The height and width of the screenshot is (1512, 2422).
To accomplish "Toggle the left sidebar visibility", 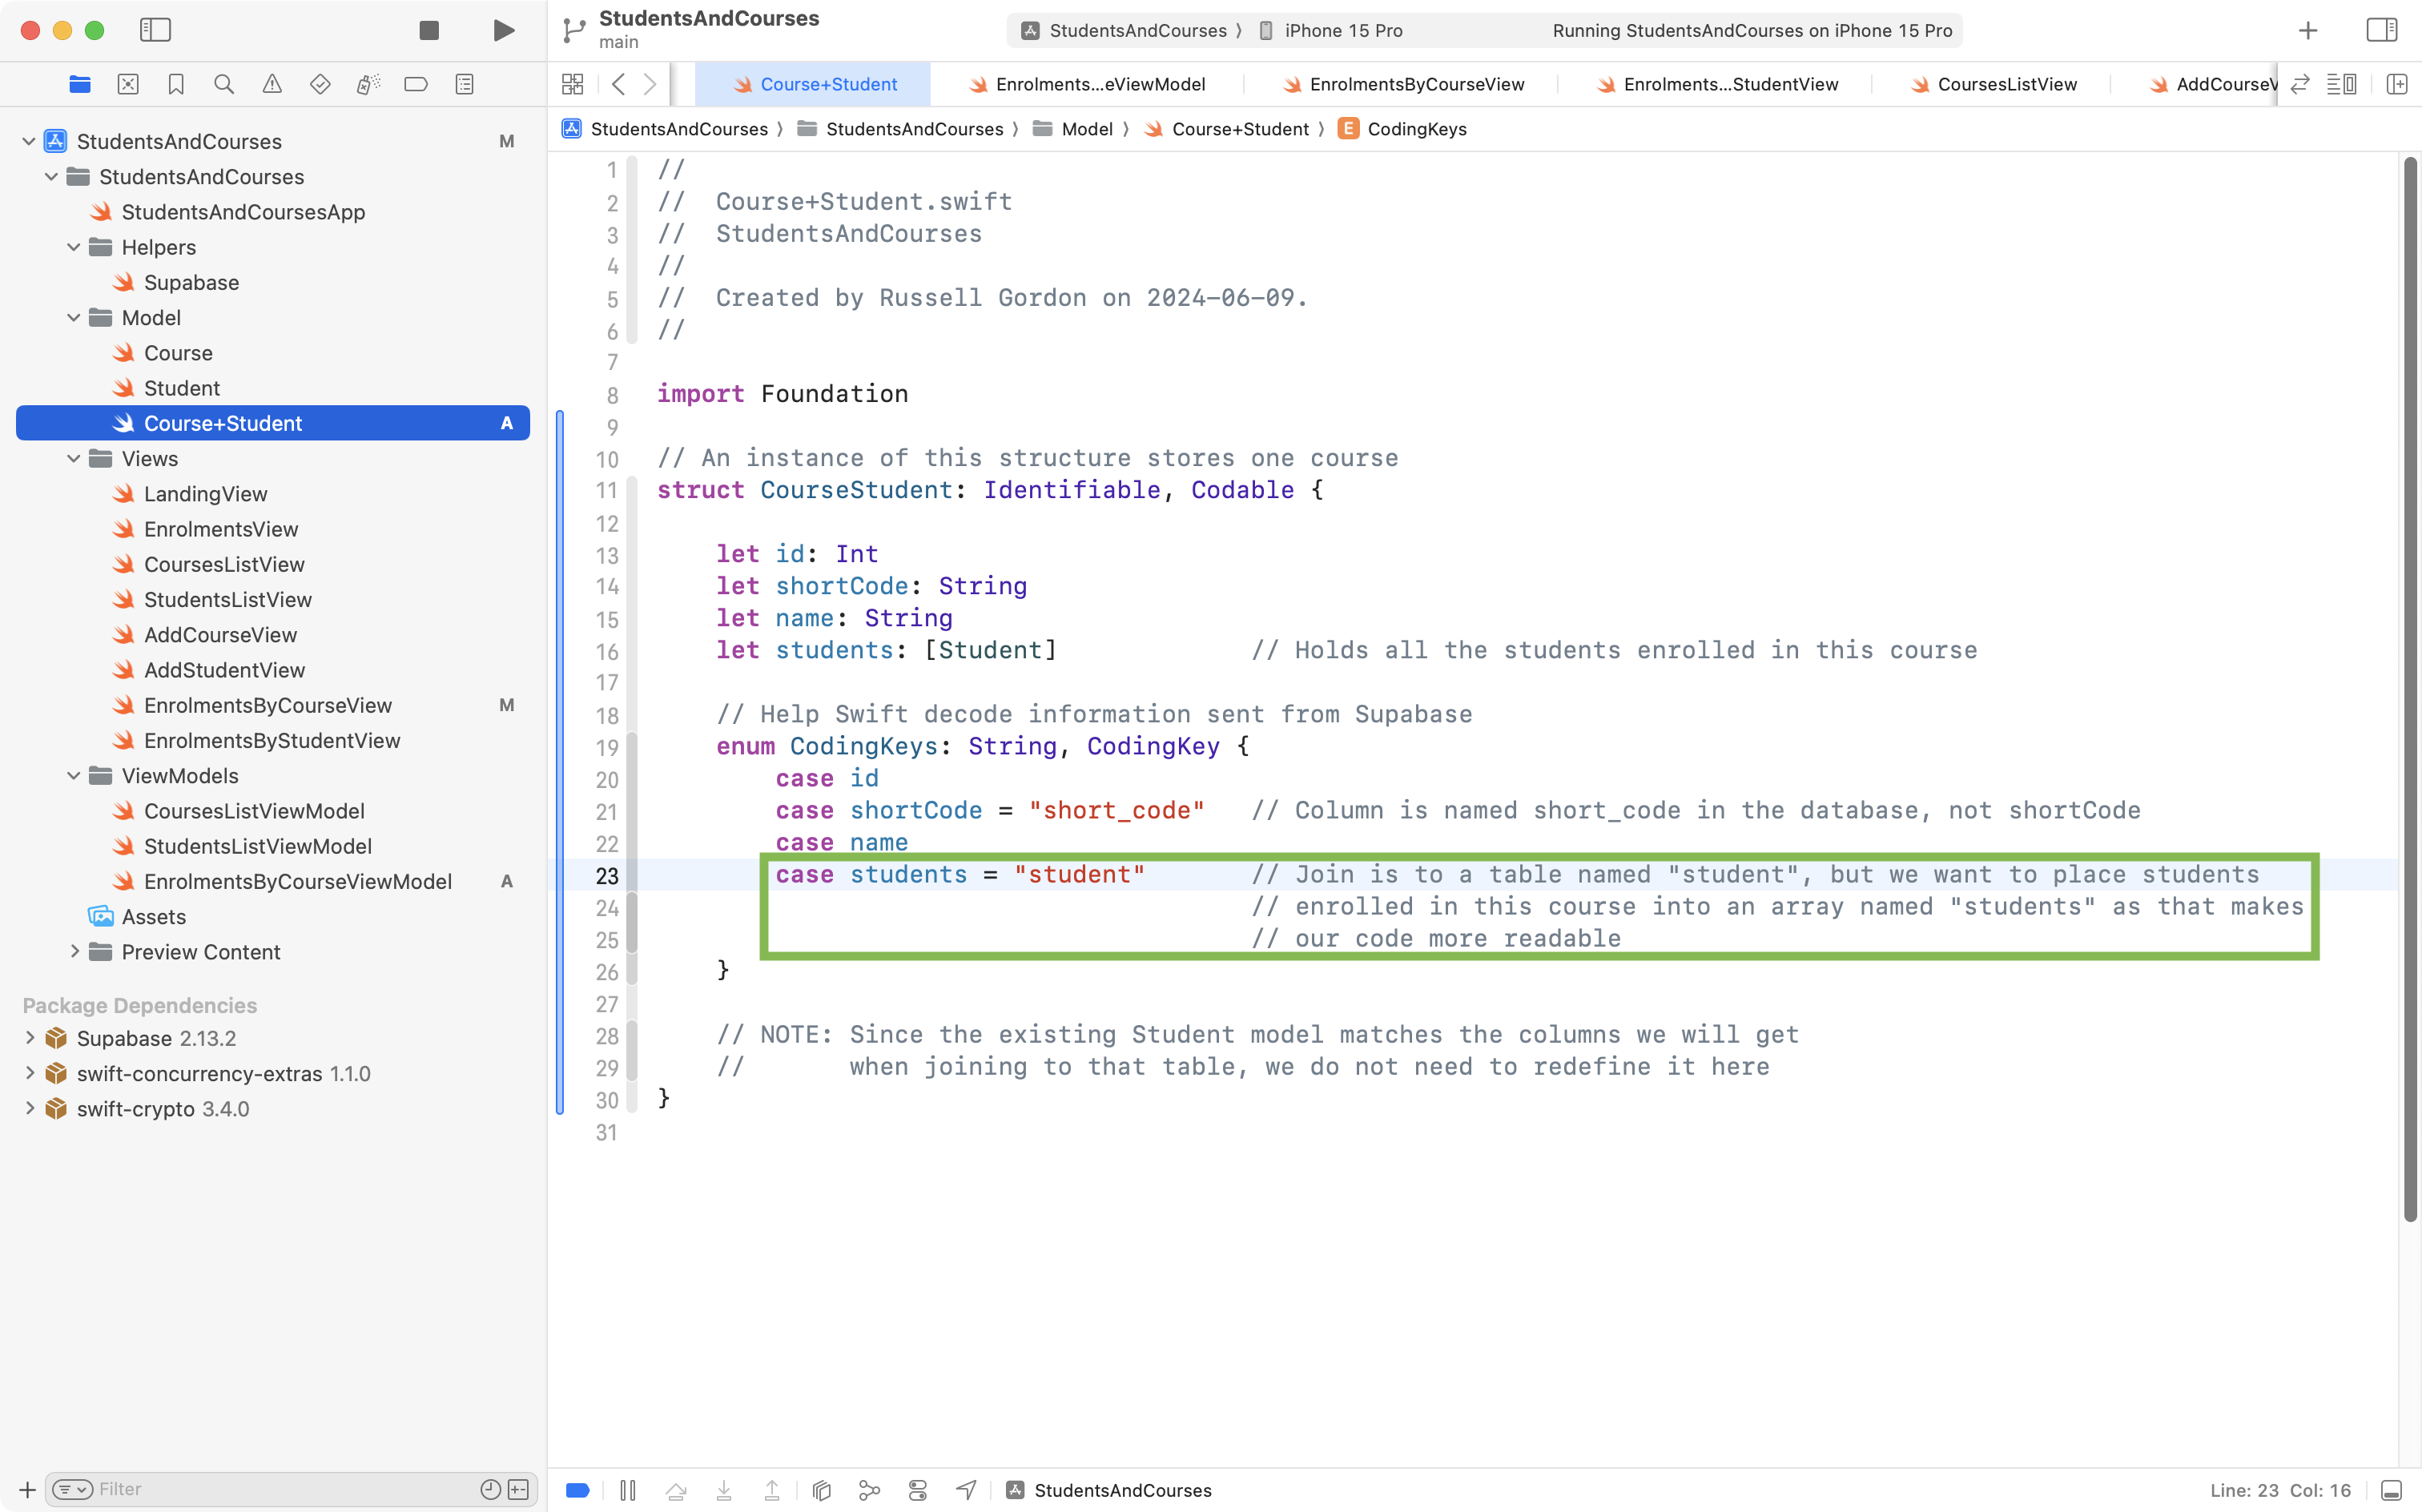I will click(x=156, y=30).
